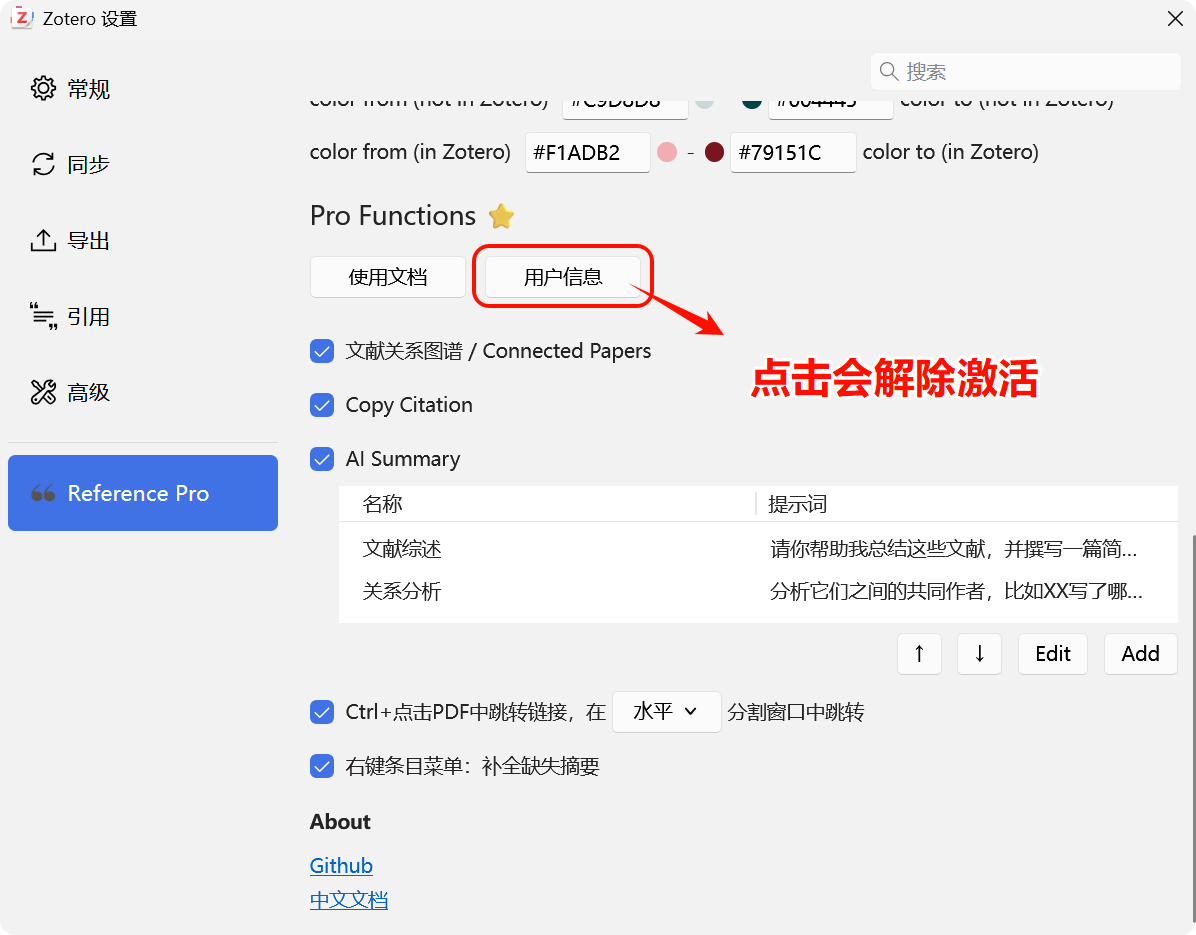Click the Edit prompt button
The width and height of the screenshot is (1196, 935).
[x=1053, y=654]
